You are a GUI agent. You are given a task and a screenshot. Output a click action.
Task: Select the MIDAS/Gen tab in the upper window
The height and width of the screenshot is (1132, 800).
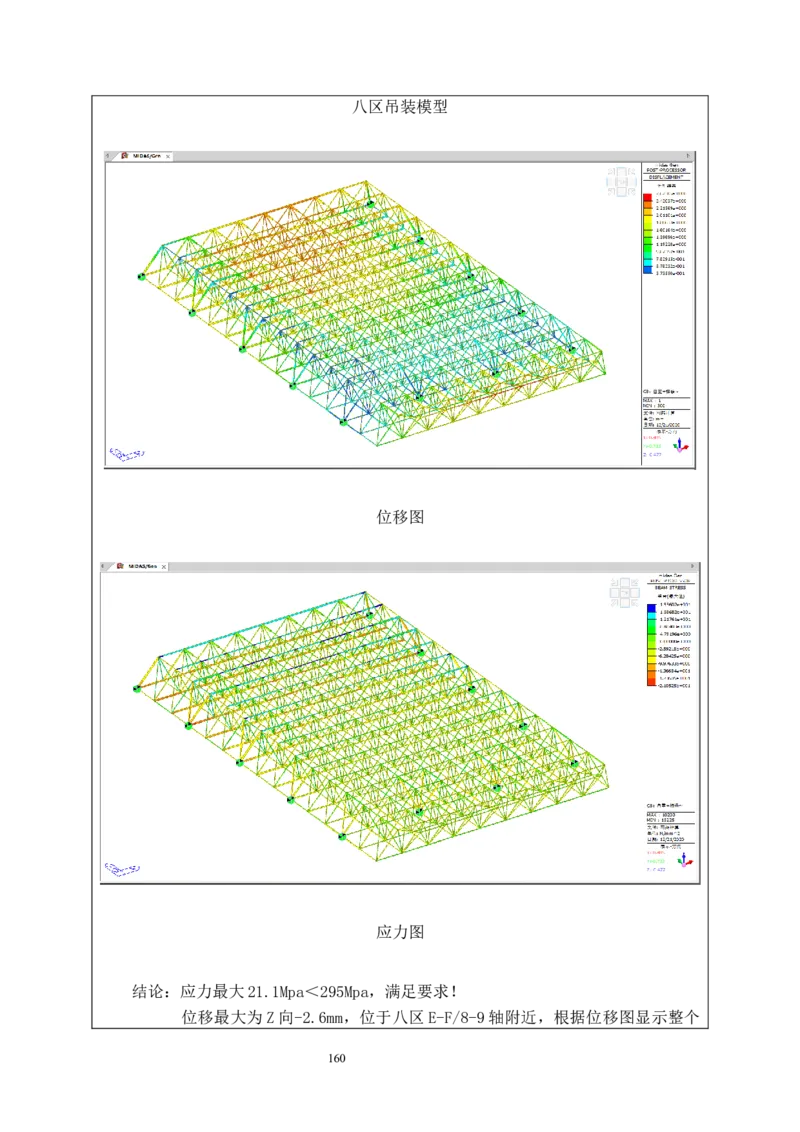147,156
